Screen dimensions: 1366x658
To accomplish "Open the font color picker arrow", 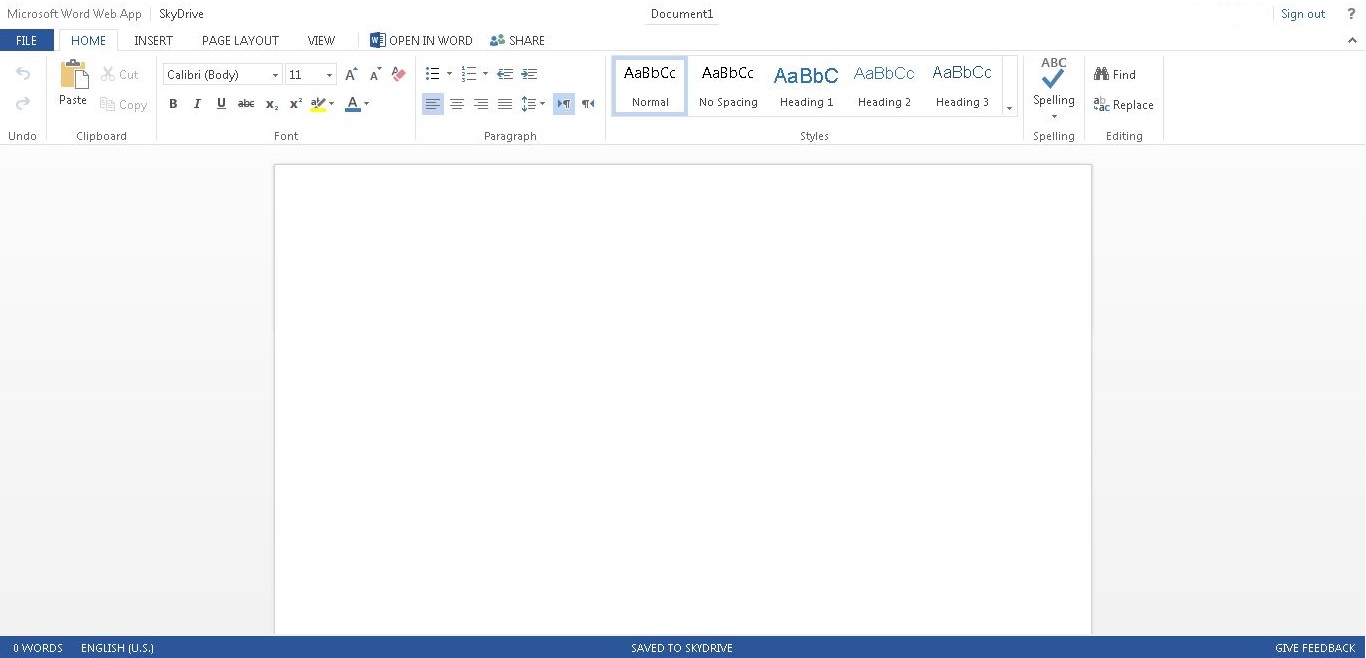I will [367, 104].
